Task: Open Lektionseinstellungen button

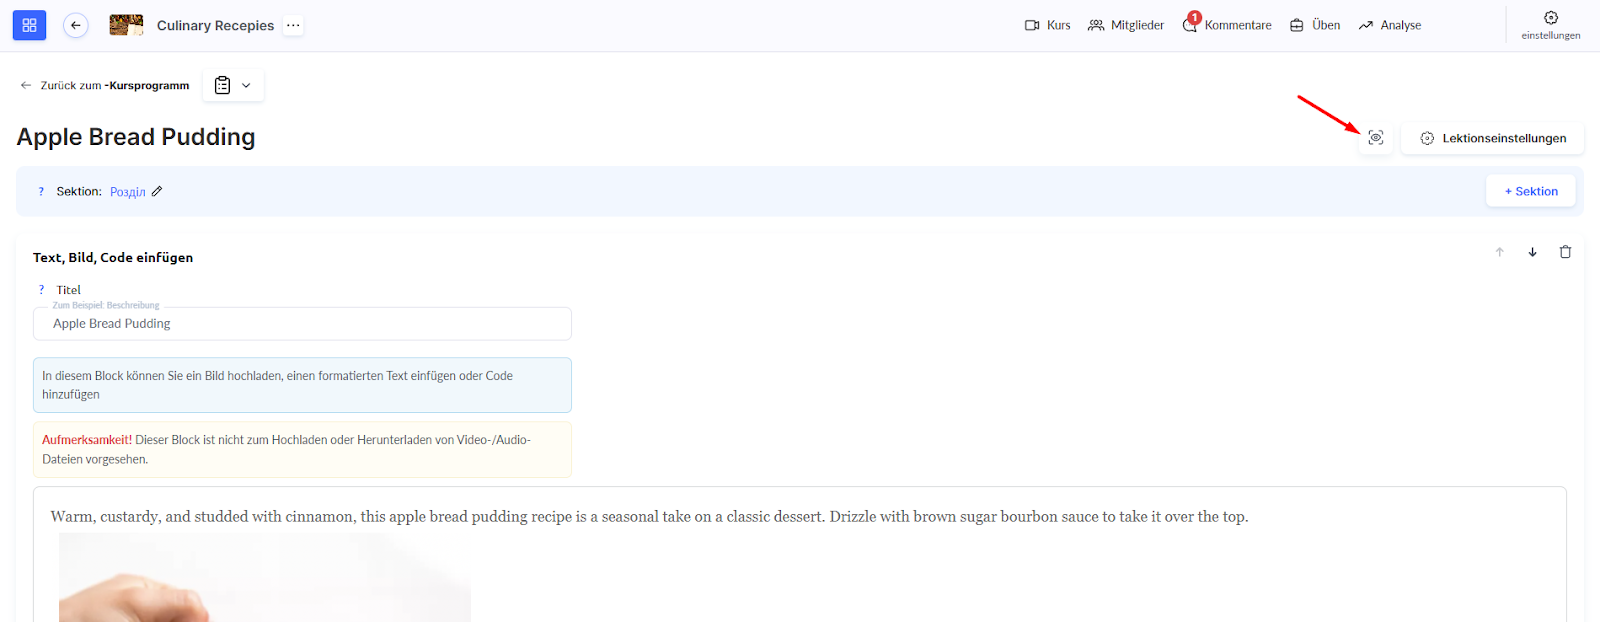Action: [x=1492, y=138]
